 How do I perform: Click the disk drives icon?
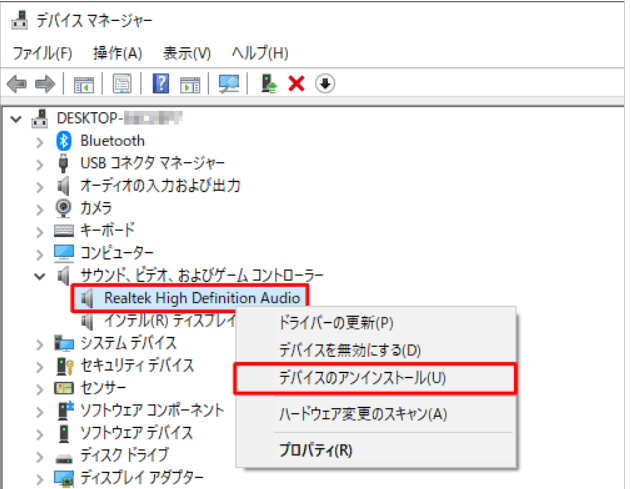pos(64,458)
